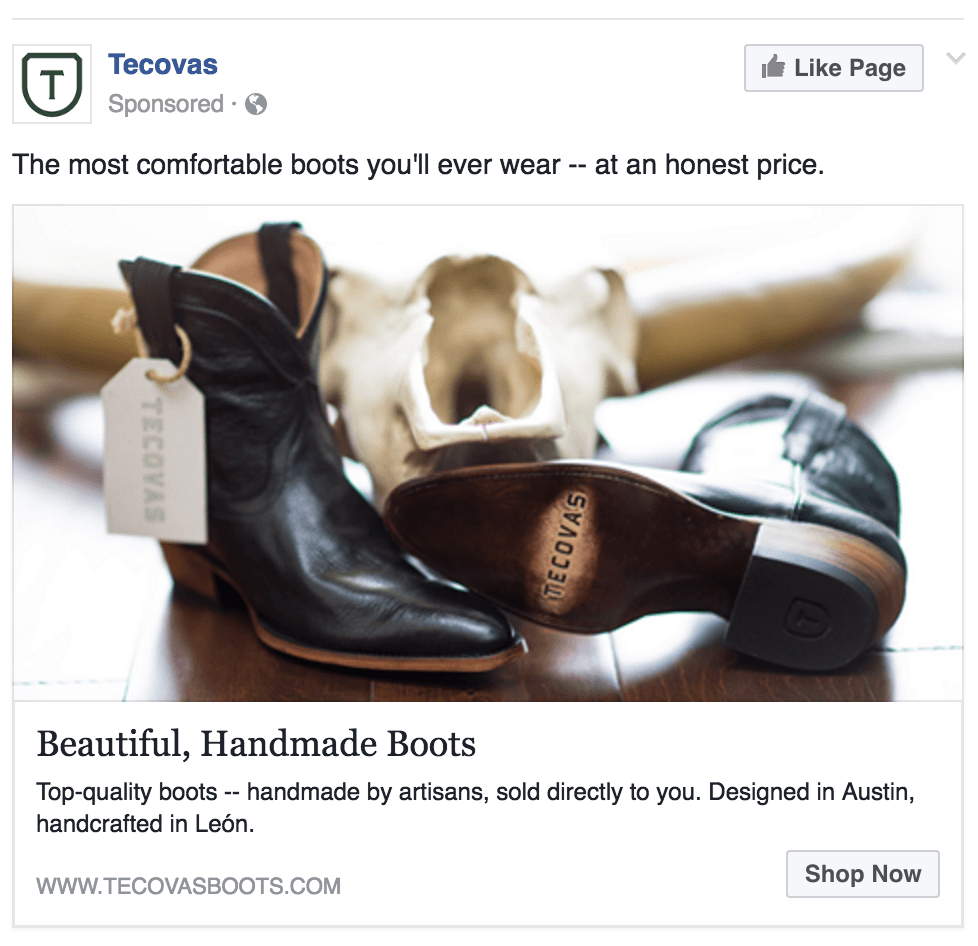Open the Tecovas page name link
978x946 pixels.
[x=163, y=65]
